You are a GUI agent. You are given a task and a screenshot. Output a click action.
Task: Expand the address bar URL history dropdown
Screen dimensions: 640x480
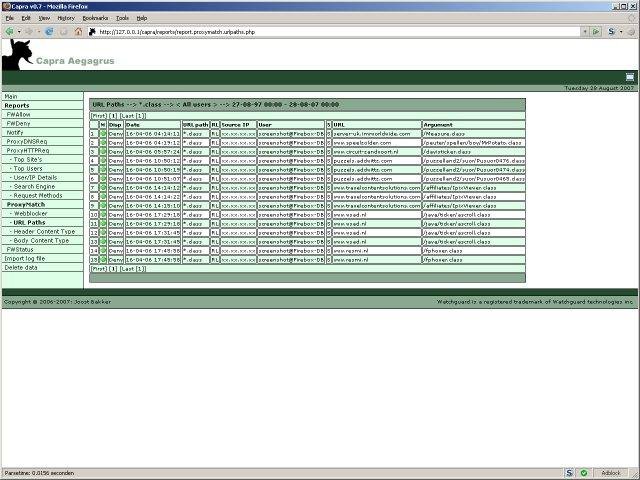click(x=585, y=31)
